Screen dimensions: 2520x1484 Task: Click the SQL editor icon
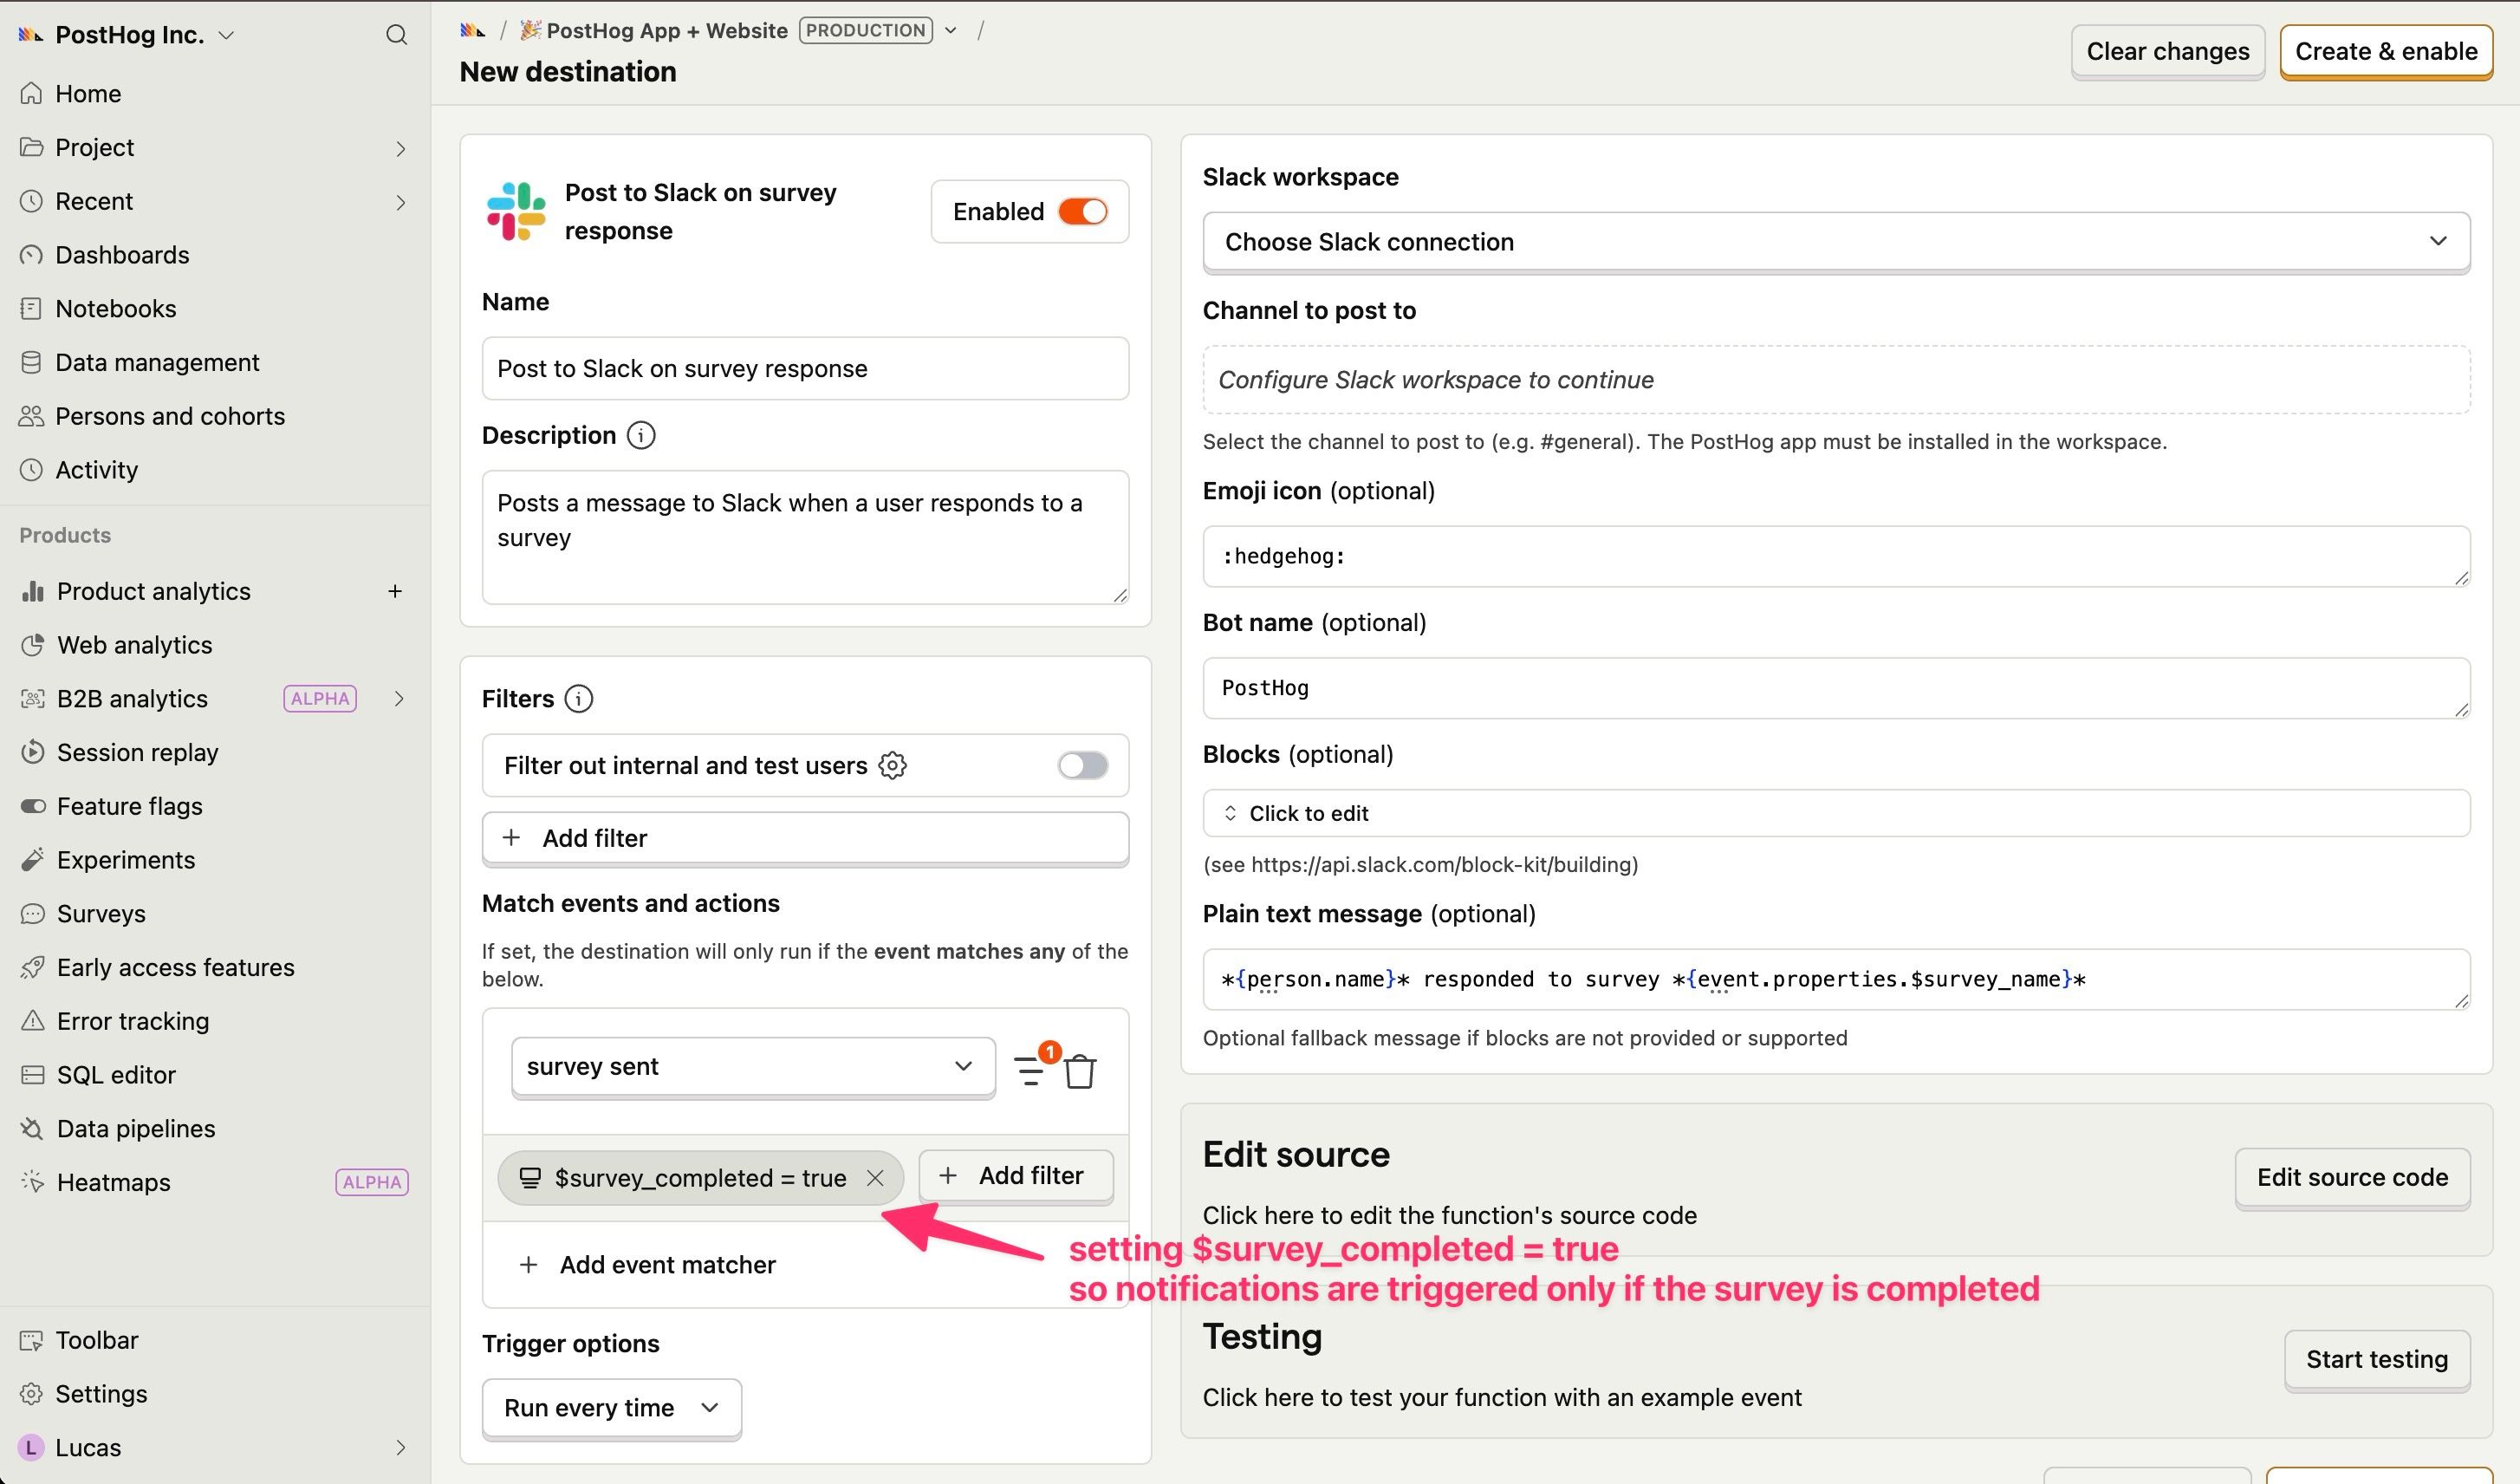32,1075
